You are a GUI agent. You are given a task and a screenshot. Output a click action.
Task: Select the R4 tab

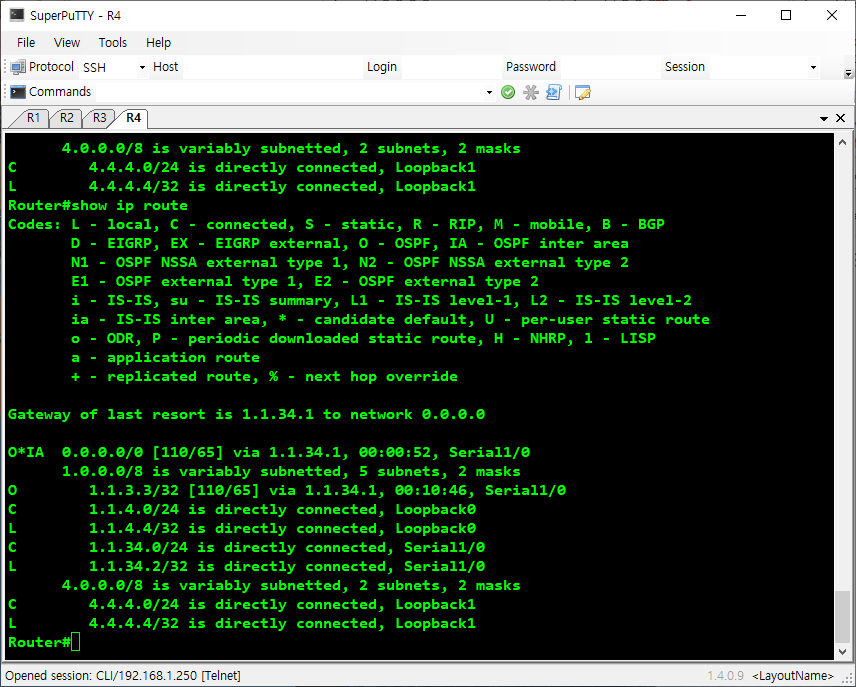point(133,118)
